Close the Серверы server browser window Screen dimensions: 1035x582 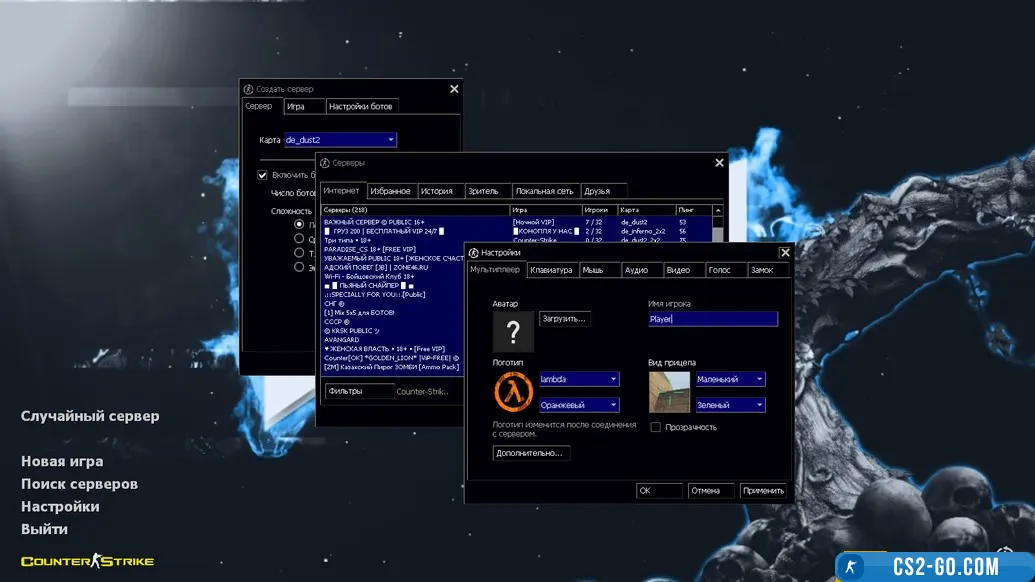[719, 162]
